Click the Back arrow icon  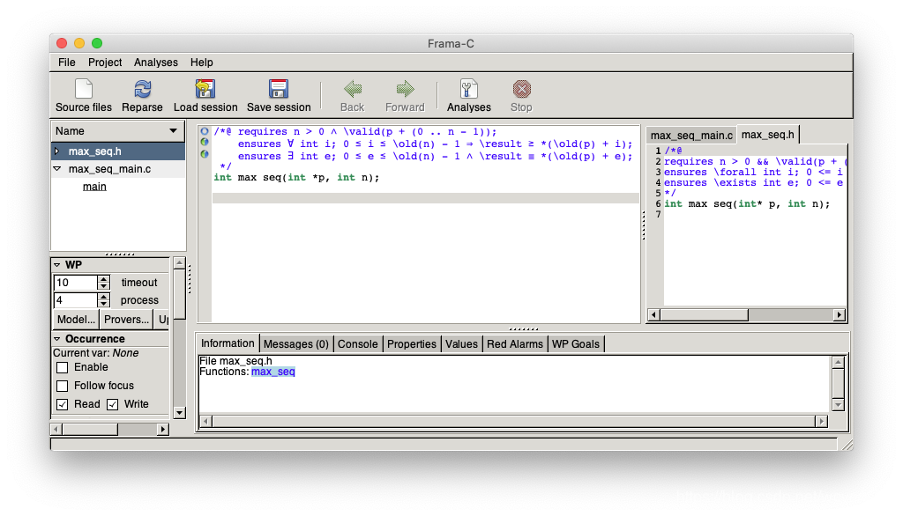pos(352,89)
